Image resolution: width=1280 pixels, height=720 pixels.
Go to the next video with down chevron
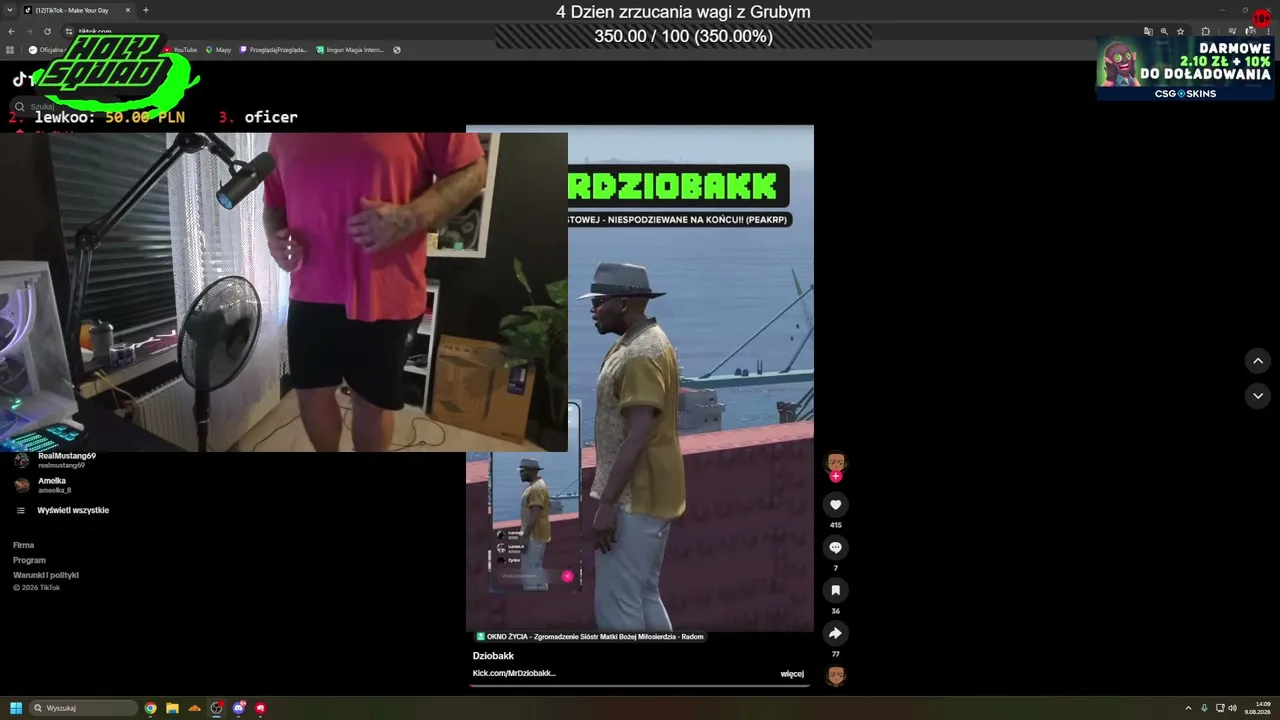(1258, 396)
